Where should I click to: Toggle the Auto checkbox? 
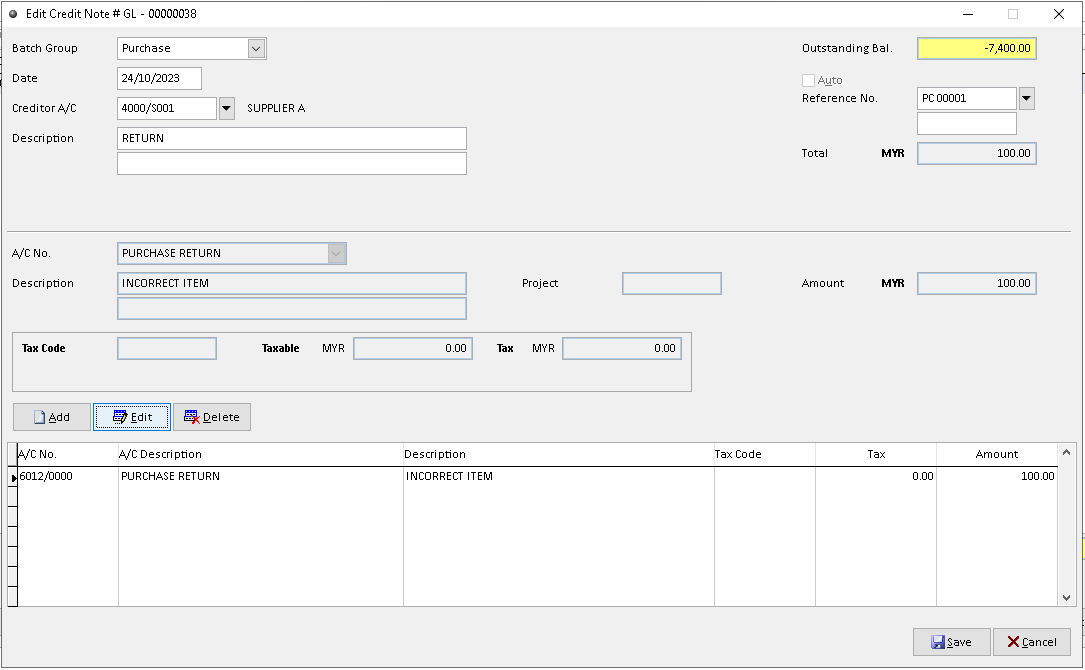coord(808,80)
